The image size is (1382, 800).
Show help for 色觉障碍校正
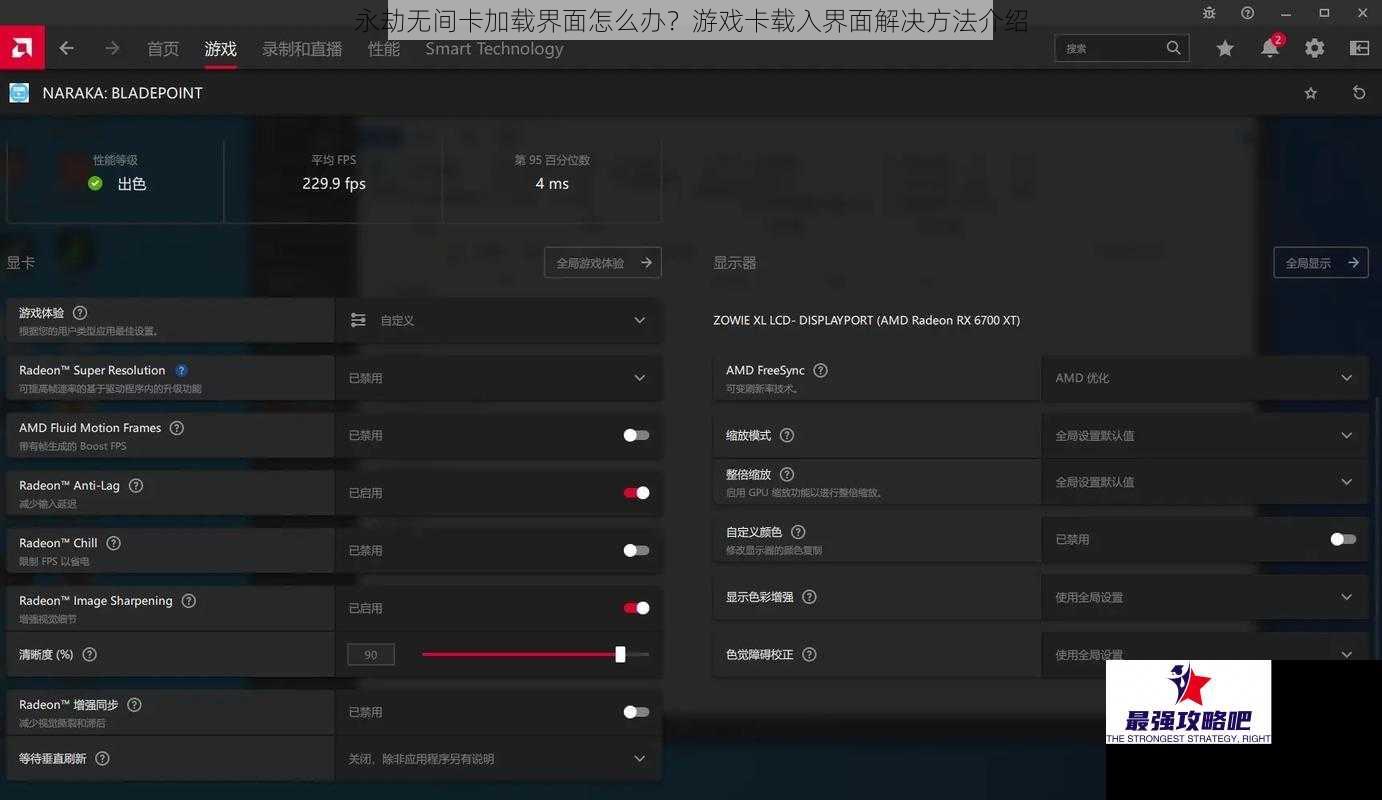810,654
